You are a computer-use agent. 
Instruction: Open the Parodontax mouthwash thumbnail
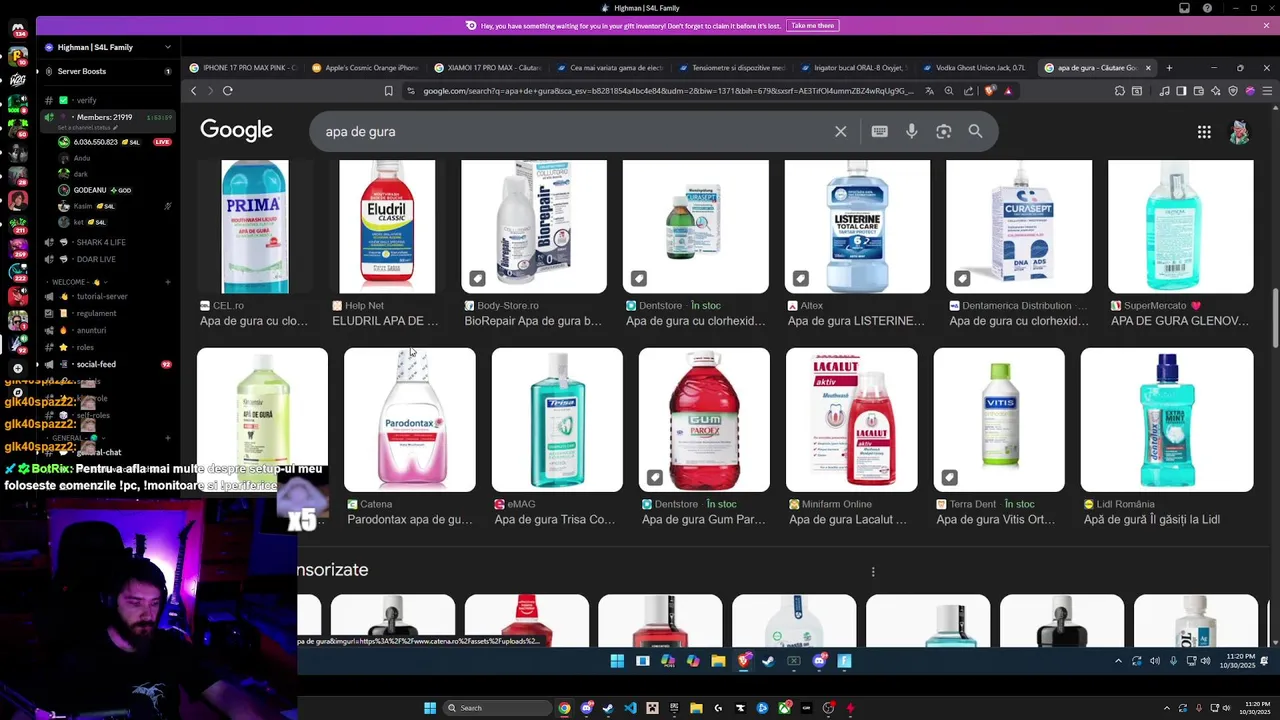[x=410, y=420]
